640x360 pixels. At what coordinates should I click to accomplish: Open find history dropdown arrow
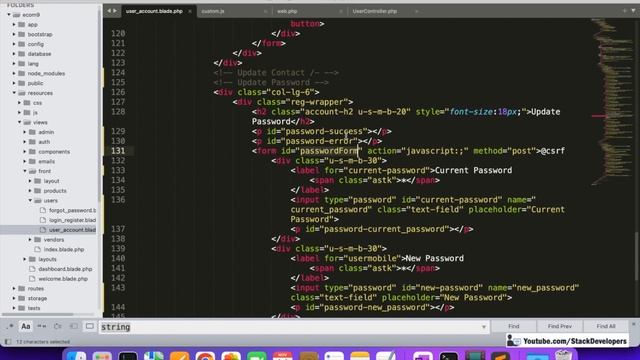(x=484, y=327)
